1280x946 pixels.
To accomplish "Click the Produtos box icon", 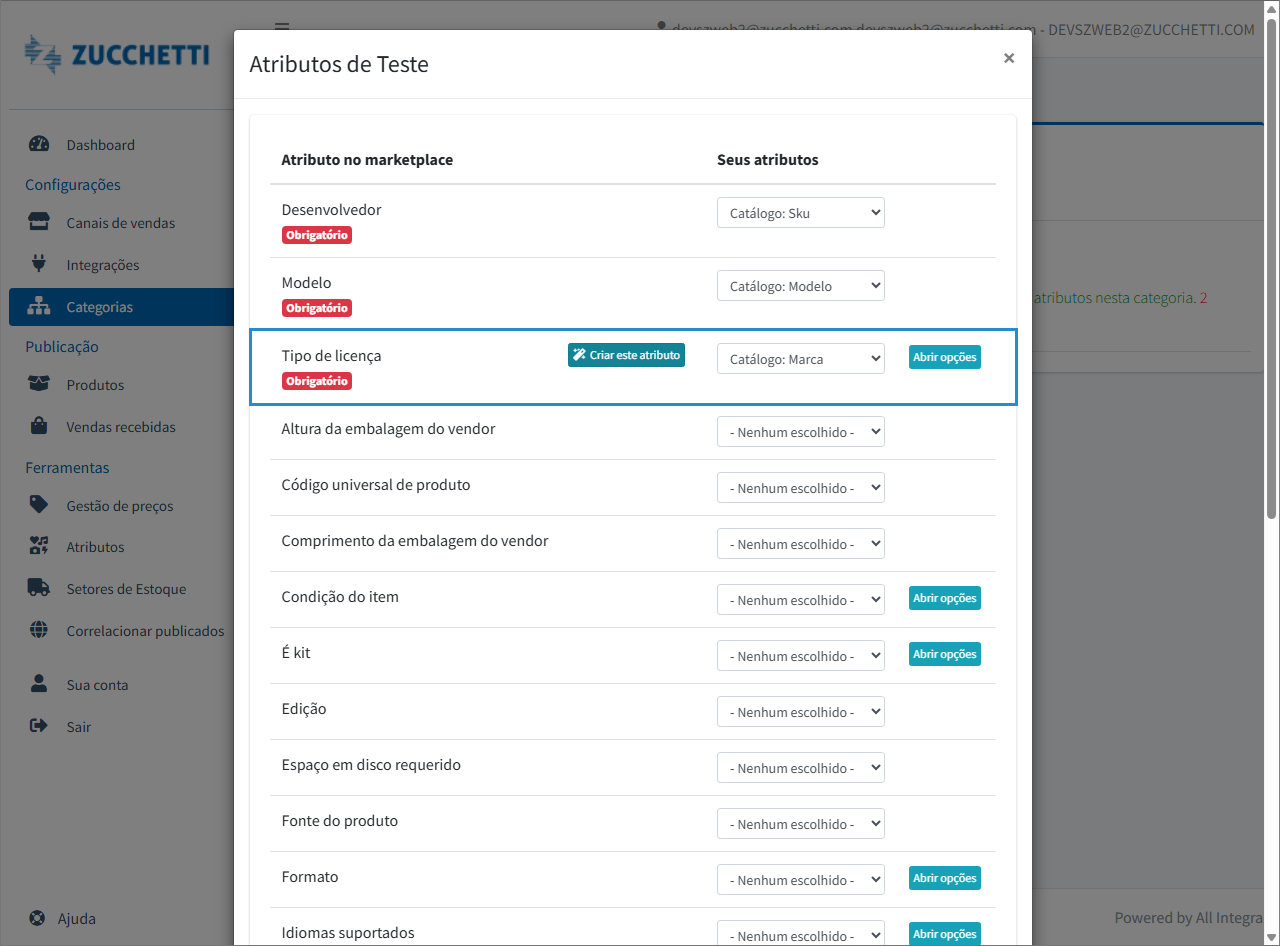I will [x=39, y=384].
